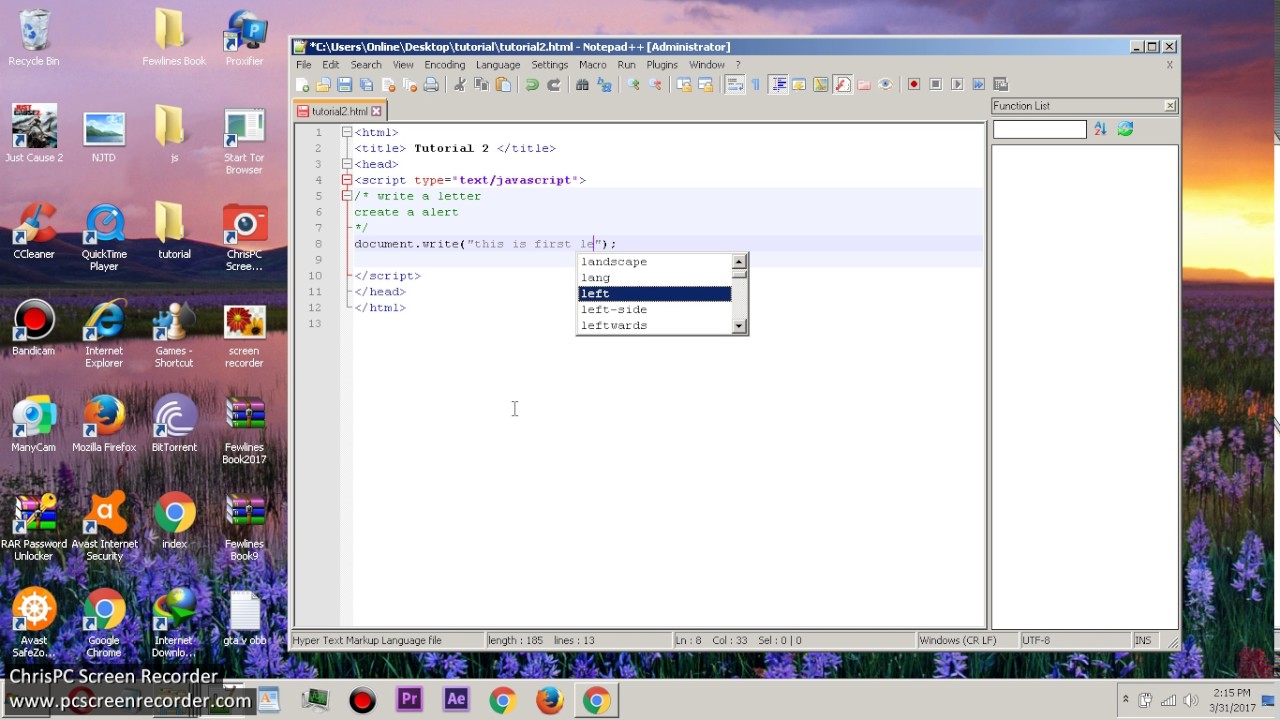The height and width of the screenshot is (720, 1280).
Task: Click the Playback macro icon
Action: [957, 85]
